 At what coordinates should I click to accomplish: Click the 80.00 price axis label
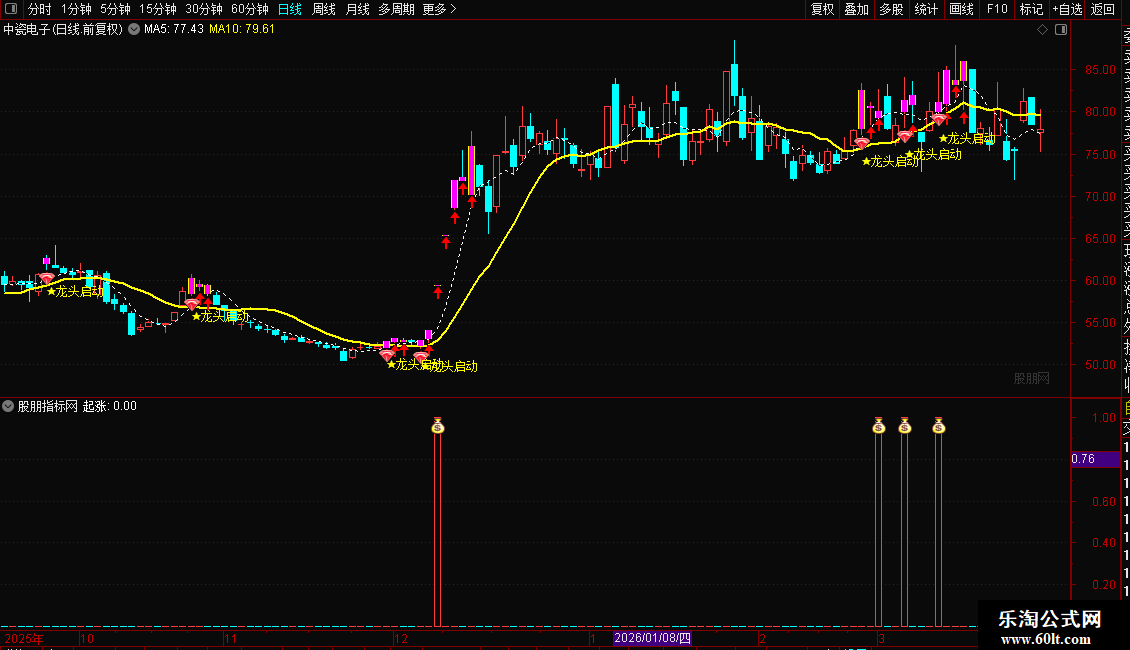tap(1100, 112)
